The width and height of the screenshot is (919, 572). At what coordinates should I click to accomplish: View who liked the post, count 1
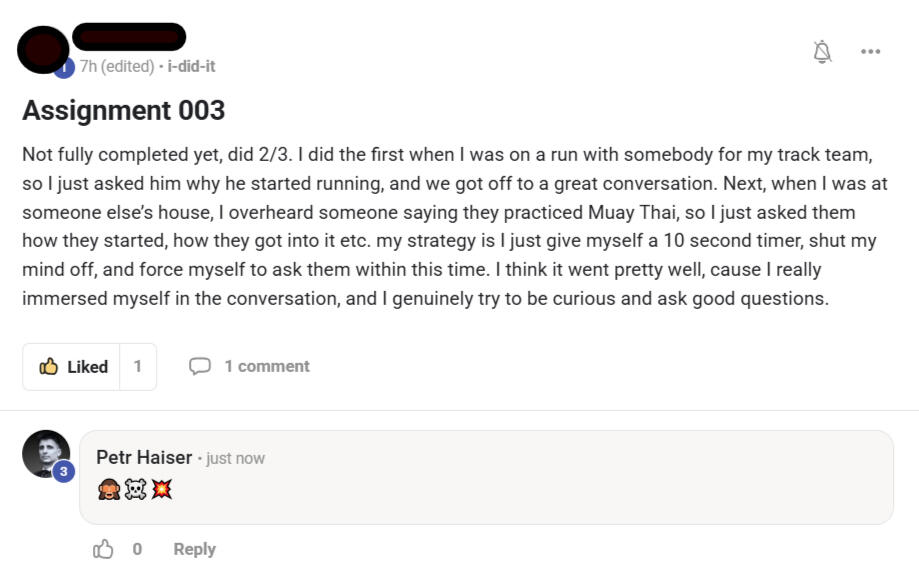click(138, 367)
